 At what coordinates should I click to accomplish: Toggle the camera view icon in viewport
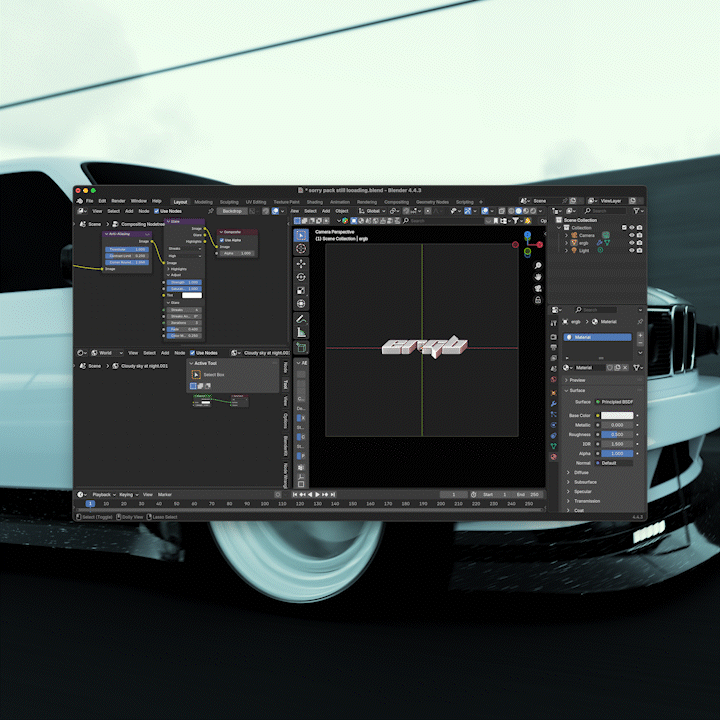[x=538, y=288]
